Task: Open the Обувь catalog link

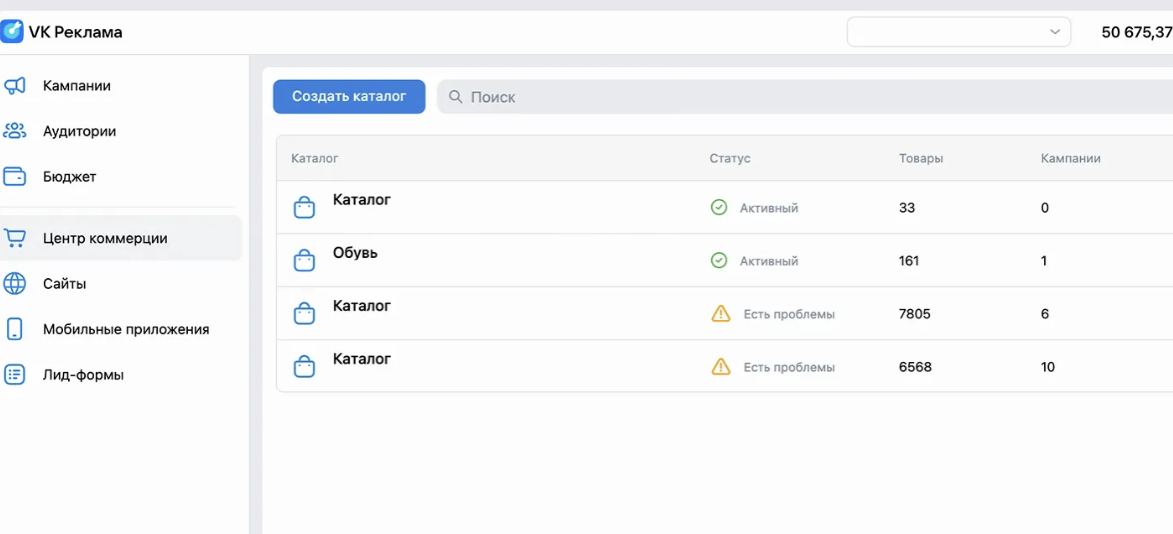Action: pos(355,253)
